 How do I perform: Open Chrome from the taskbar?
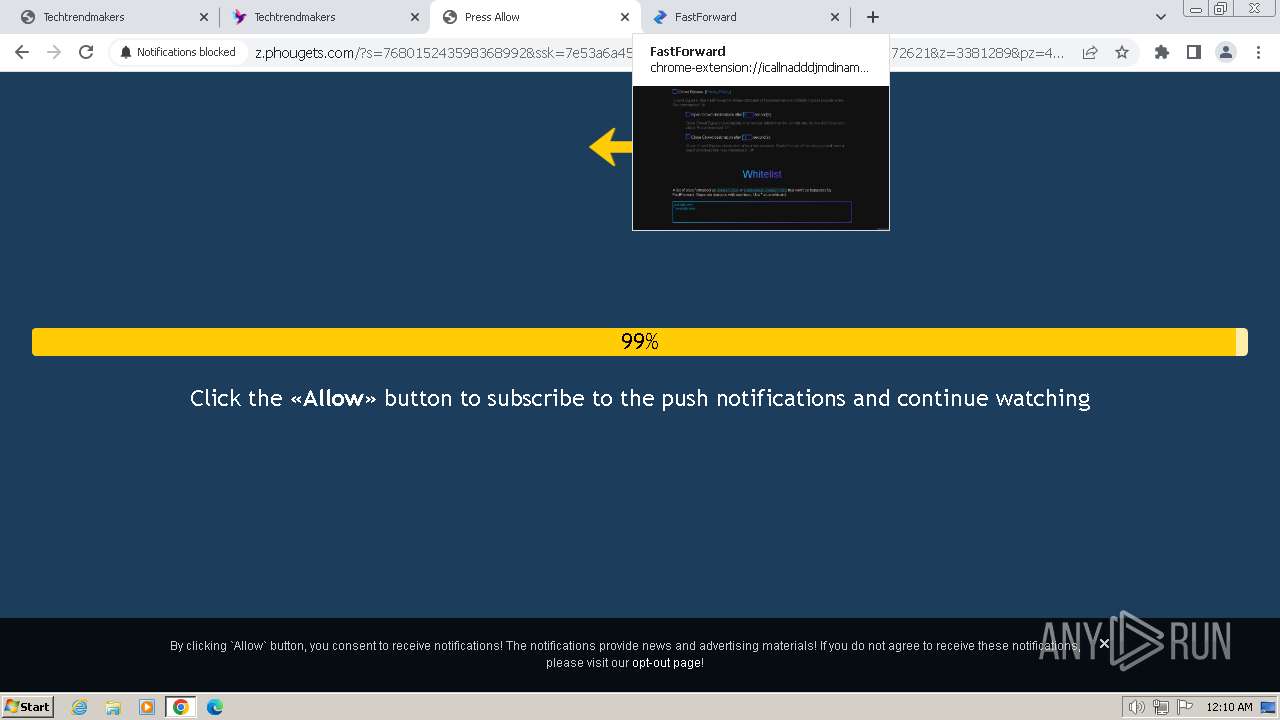pyautogui.click(x=181, y=707)
